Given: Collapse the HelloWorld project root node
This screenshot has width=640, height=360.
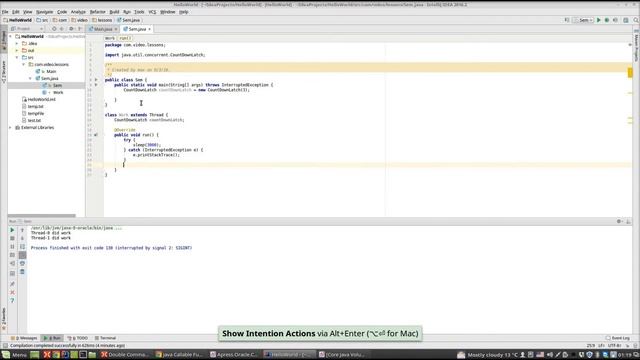Looking at the screenshot, I should tap(11, 36).
